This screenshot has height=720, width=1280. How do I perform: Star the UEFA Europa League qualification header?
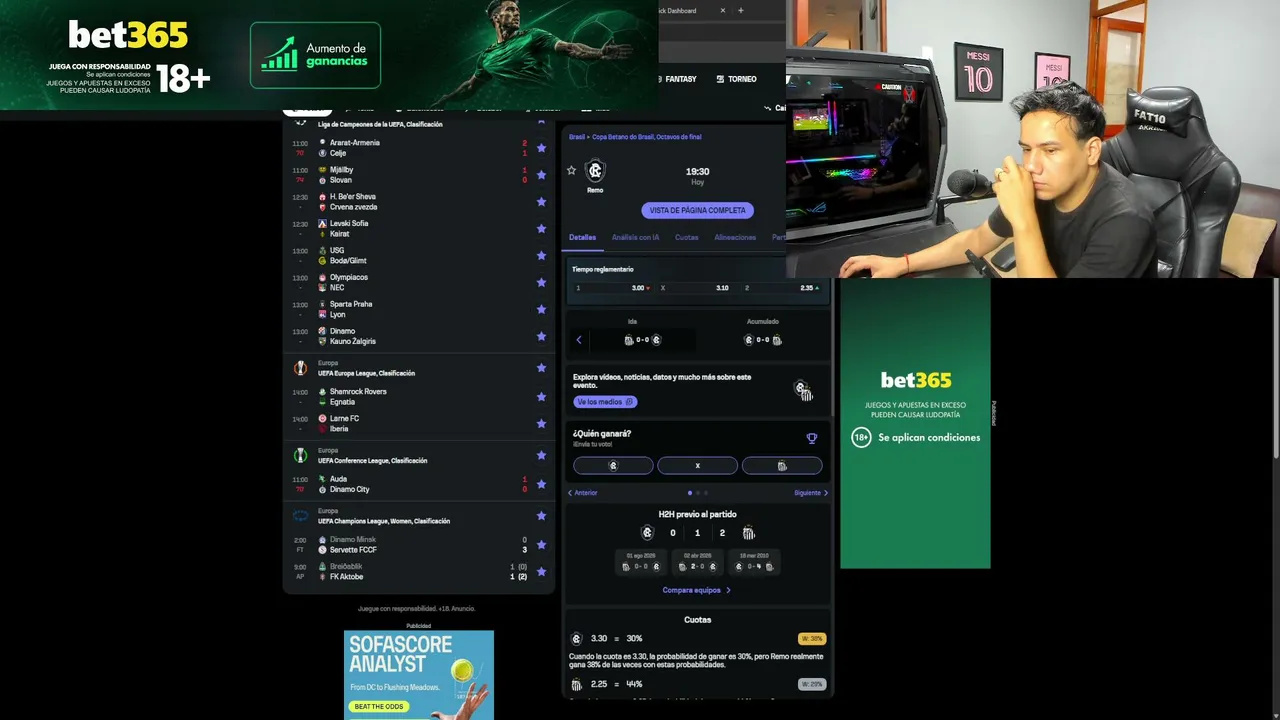pos(541,368)
